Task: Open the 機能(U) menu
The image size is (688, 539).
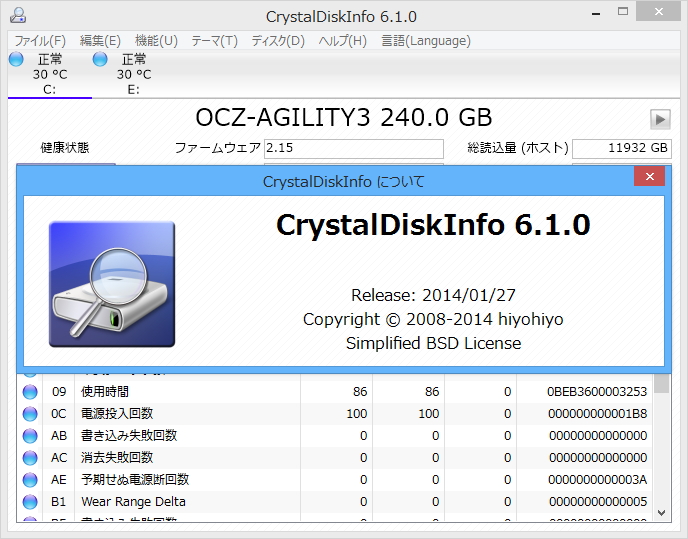Action: pos(156,41)
